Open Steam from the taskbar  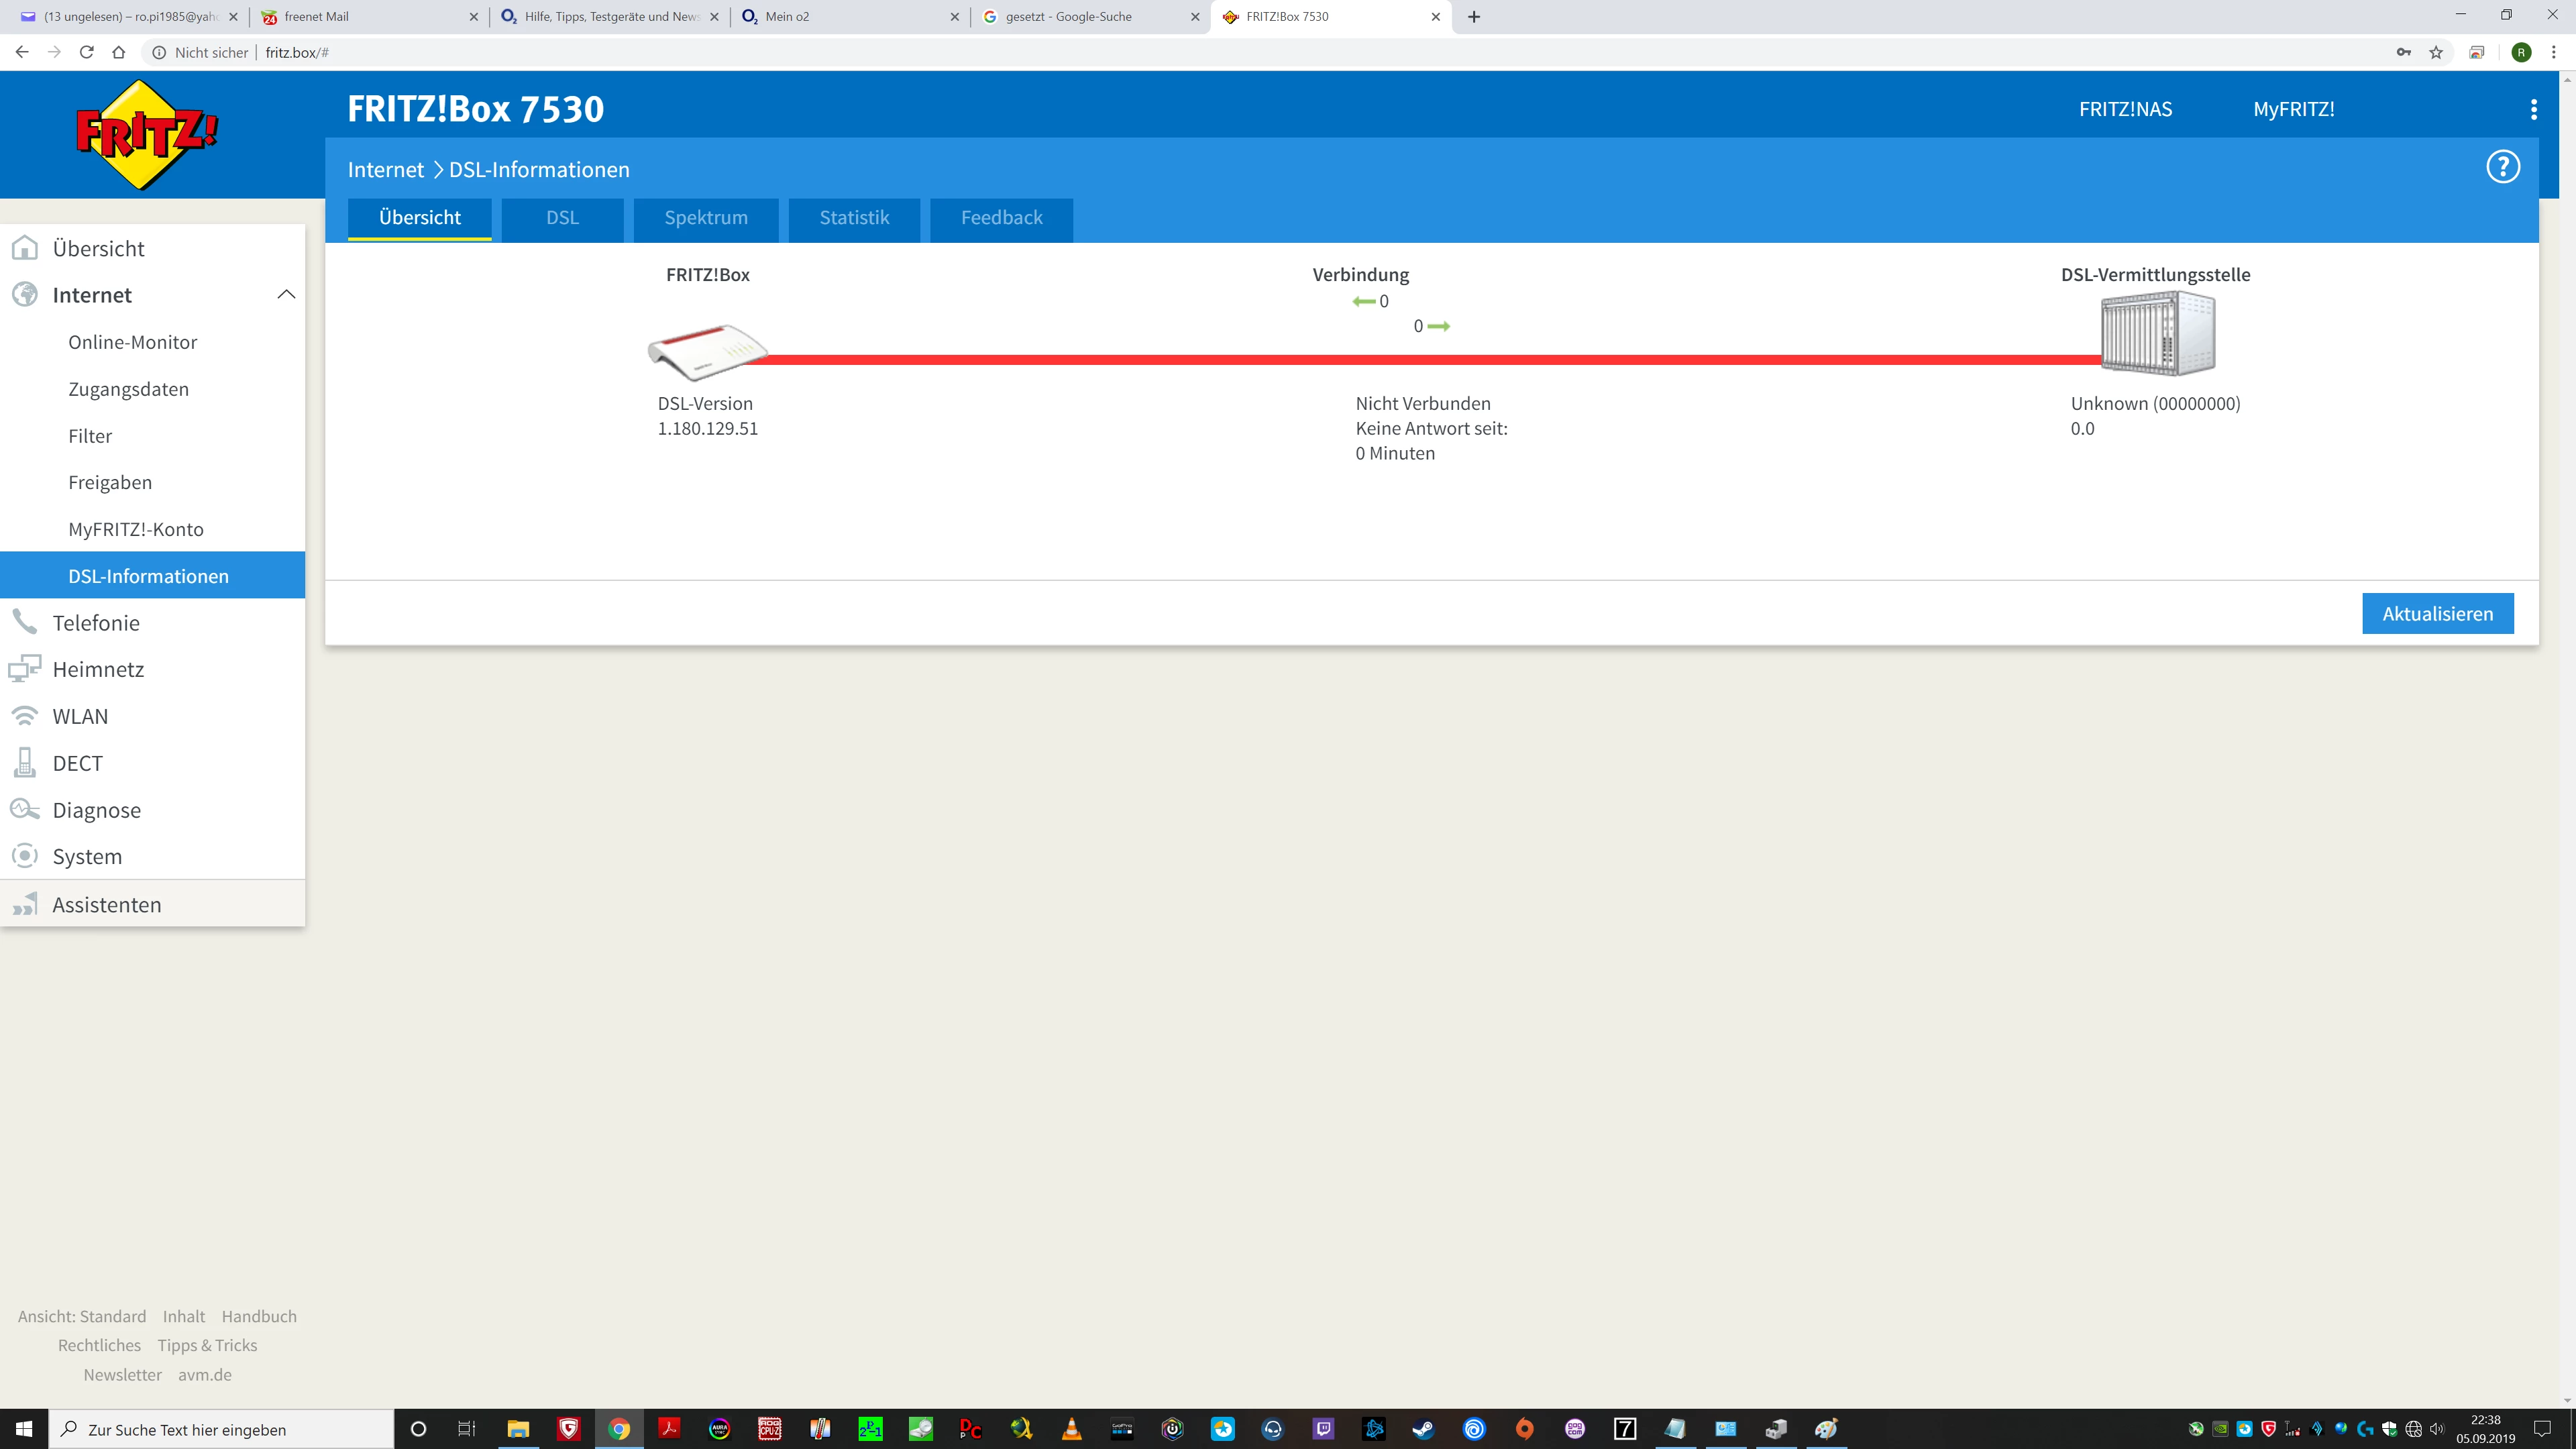pyautogui.click(x=1423, y=1429)
